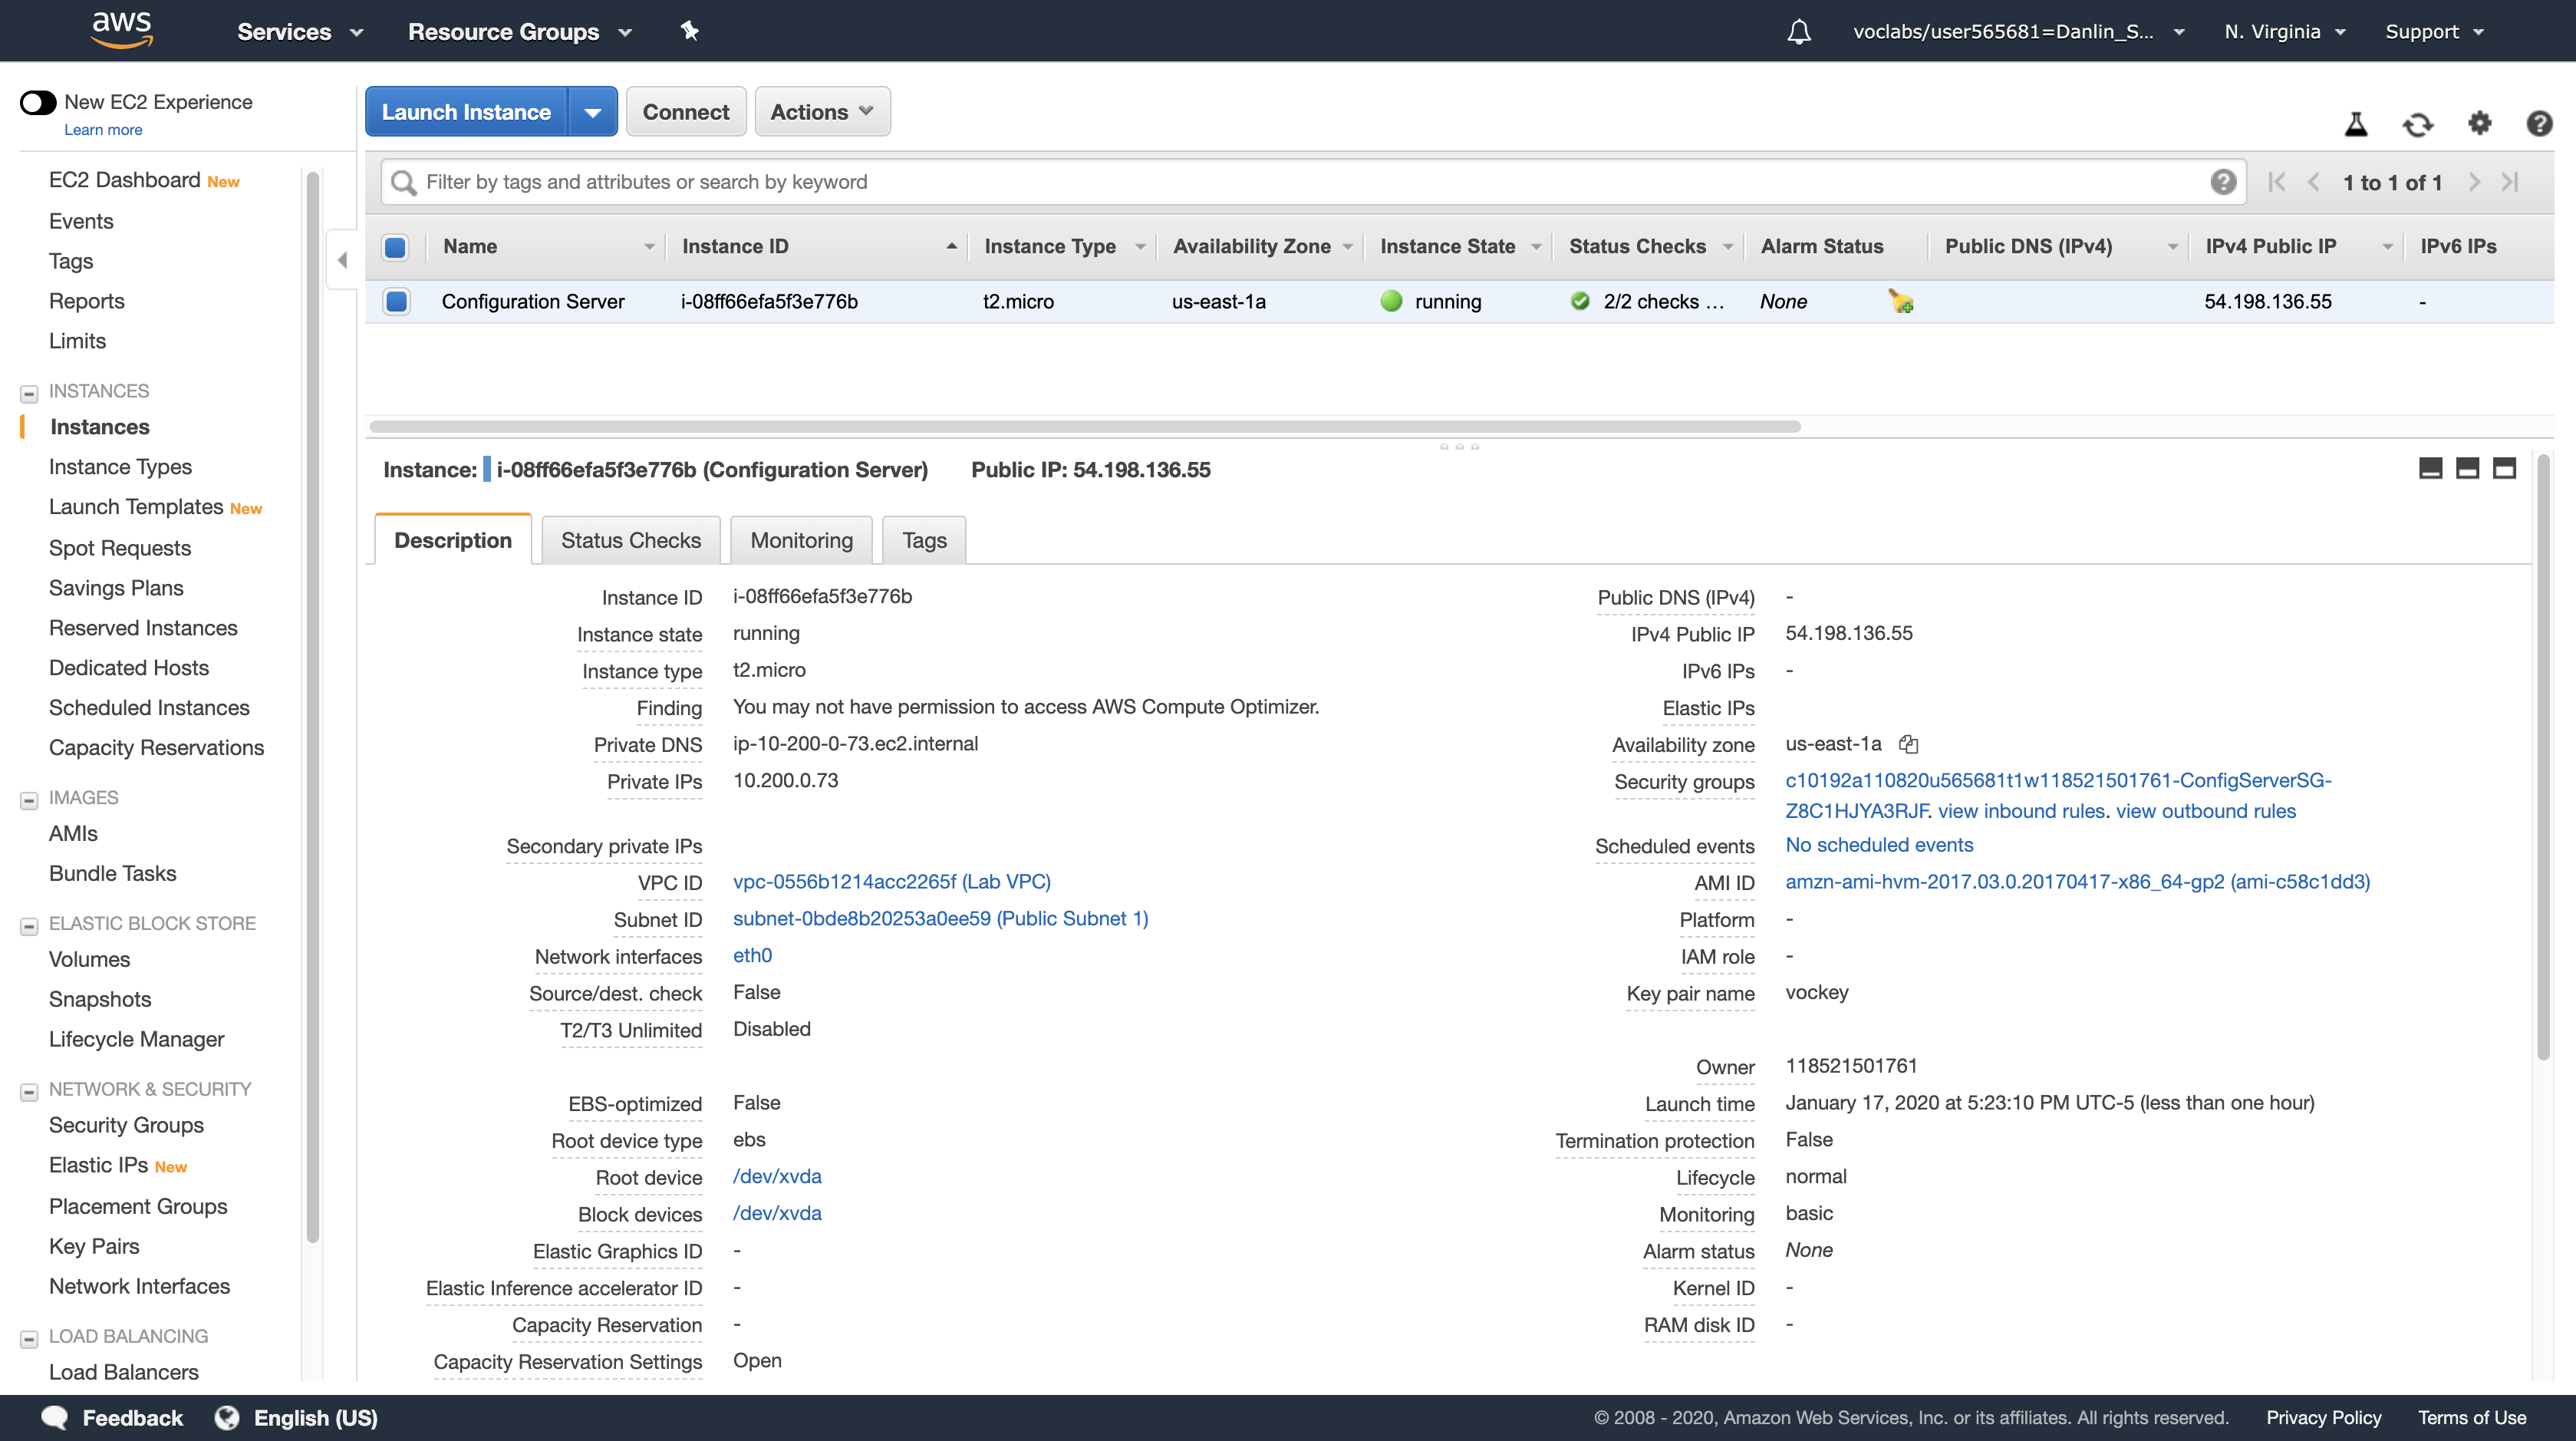The height and width of the screenshot is (1441, 2576).
Task: Collapse the INSTANCES sidebar section
Action: click(29, 392)
